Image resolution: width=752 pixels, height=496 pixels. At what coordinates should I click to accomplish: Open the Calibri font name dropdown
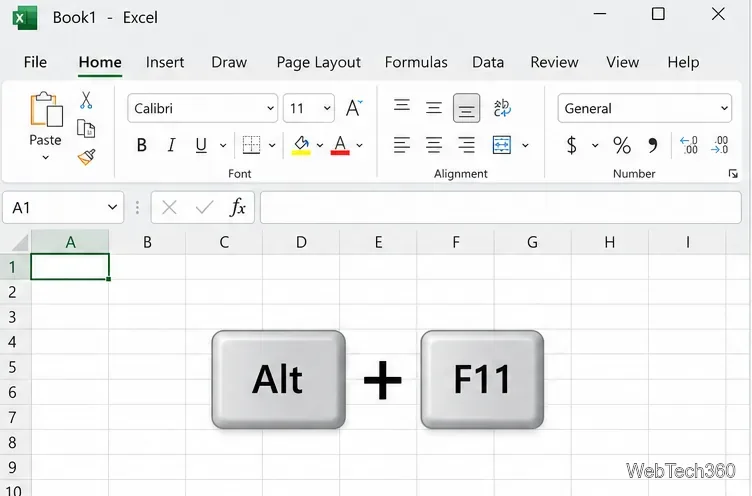point(270,108)
